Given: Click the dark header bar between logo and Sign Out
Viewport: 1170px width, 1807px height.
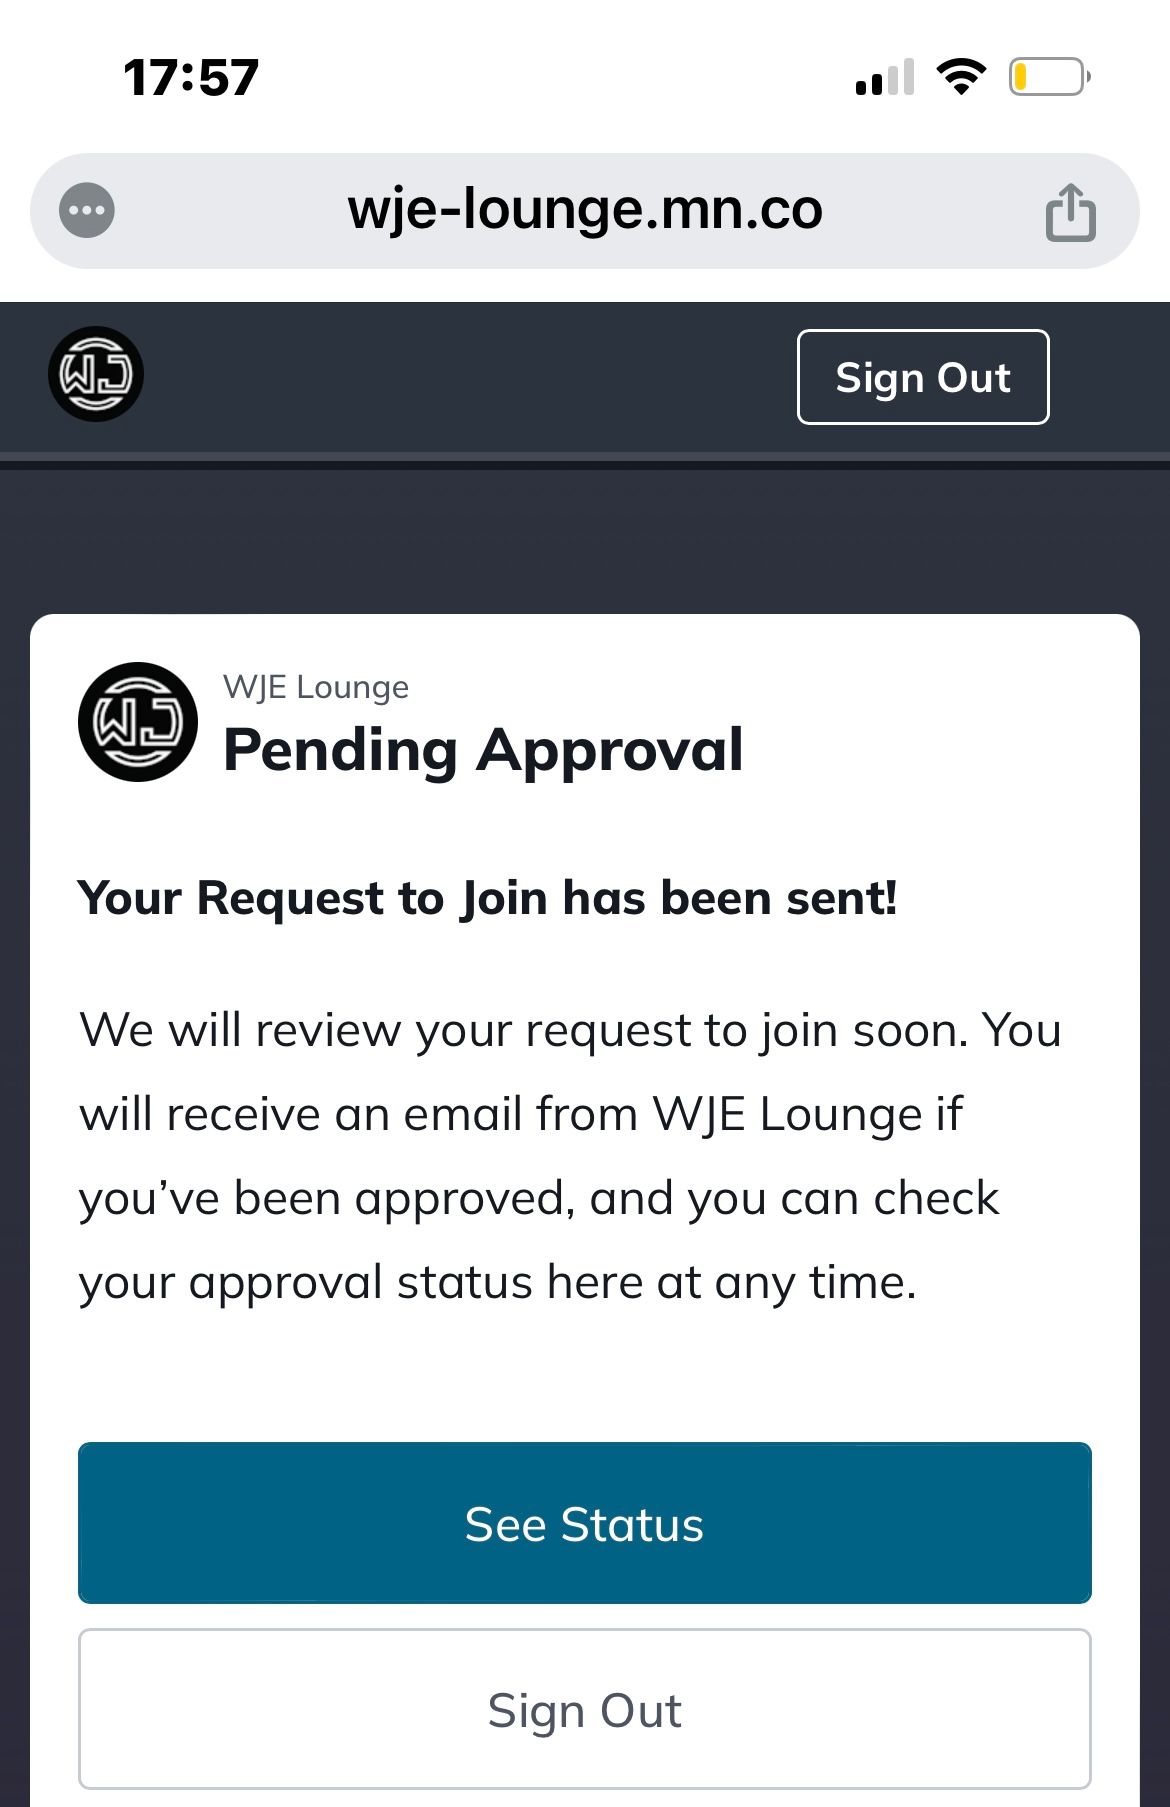Looking at the screenshot, I should (470, 376).
